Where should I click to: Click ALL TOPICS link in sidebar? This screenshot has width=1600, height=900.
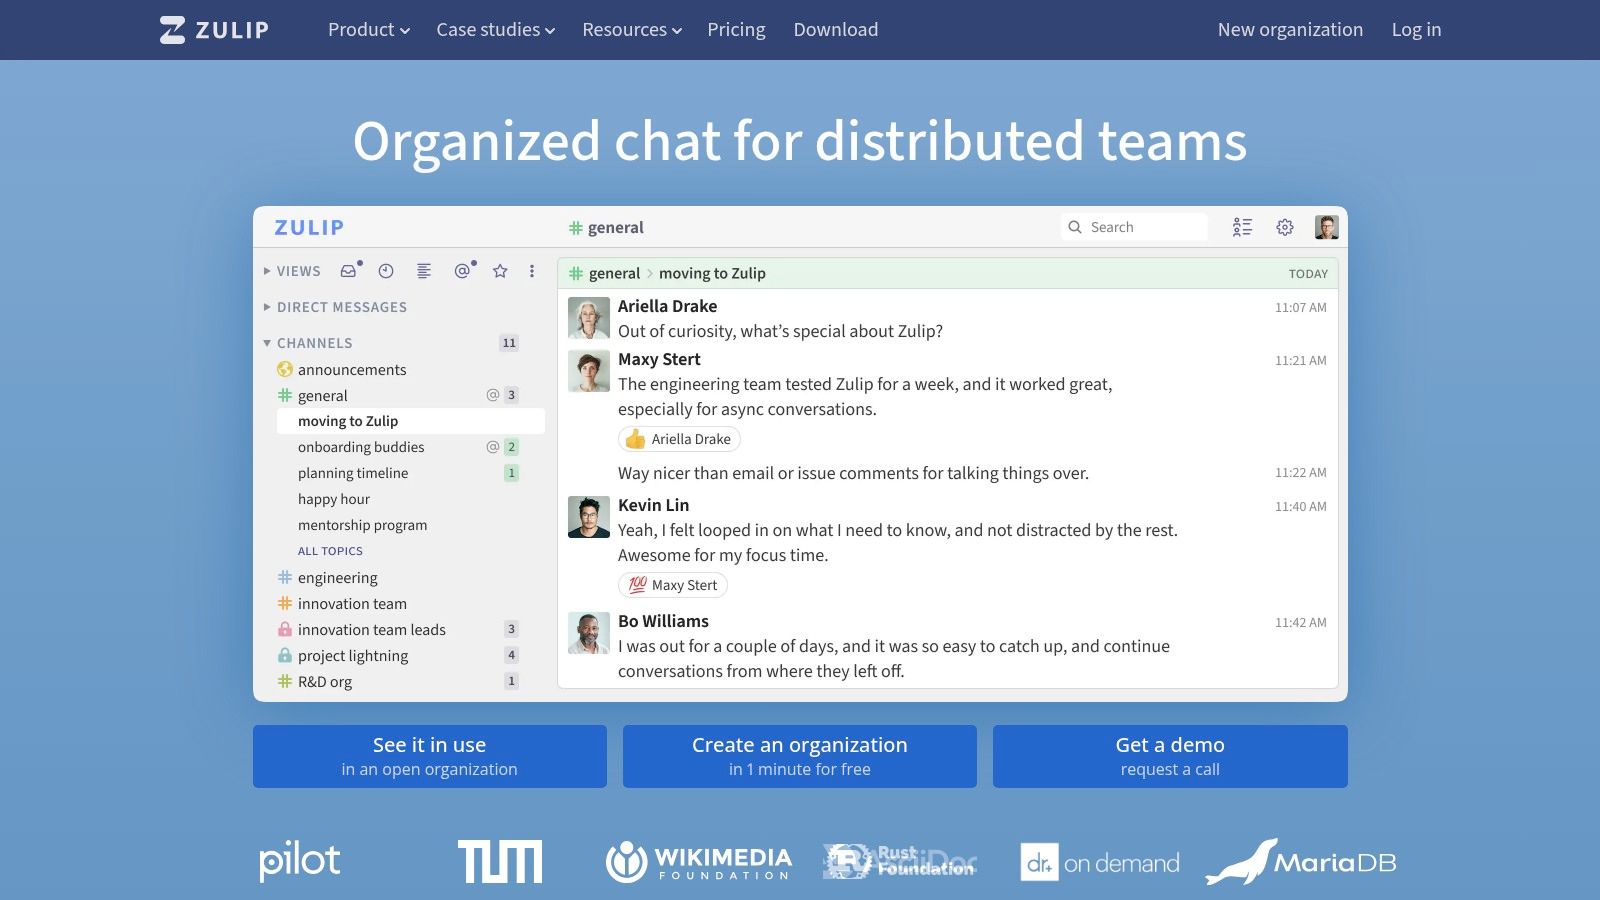point(330,551)
